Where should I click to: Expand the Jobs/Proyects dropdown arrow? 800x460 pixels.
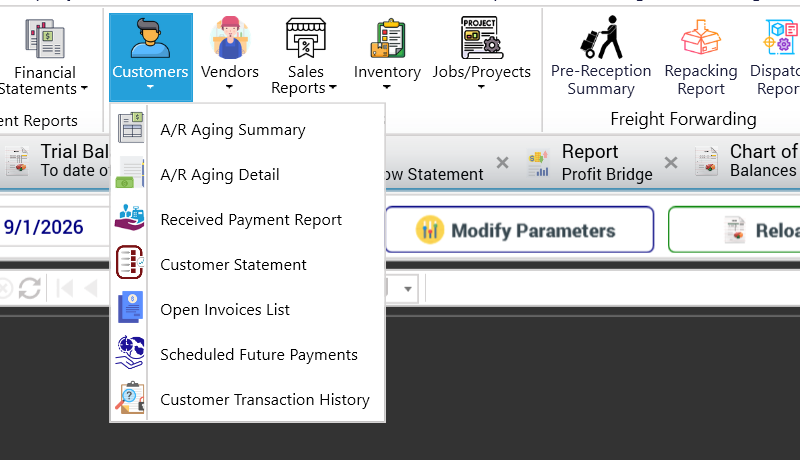click(x=481, y=87)
